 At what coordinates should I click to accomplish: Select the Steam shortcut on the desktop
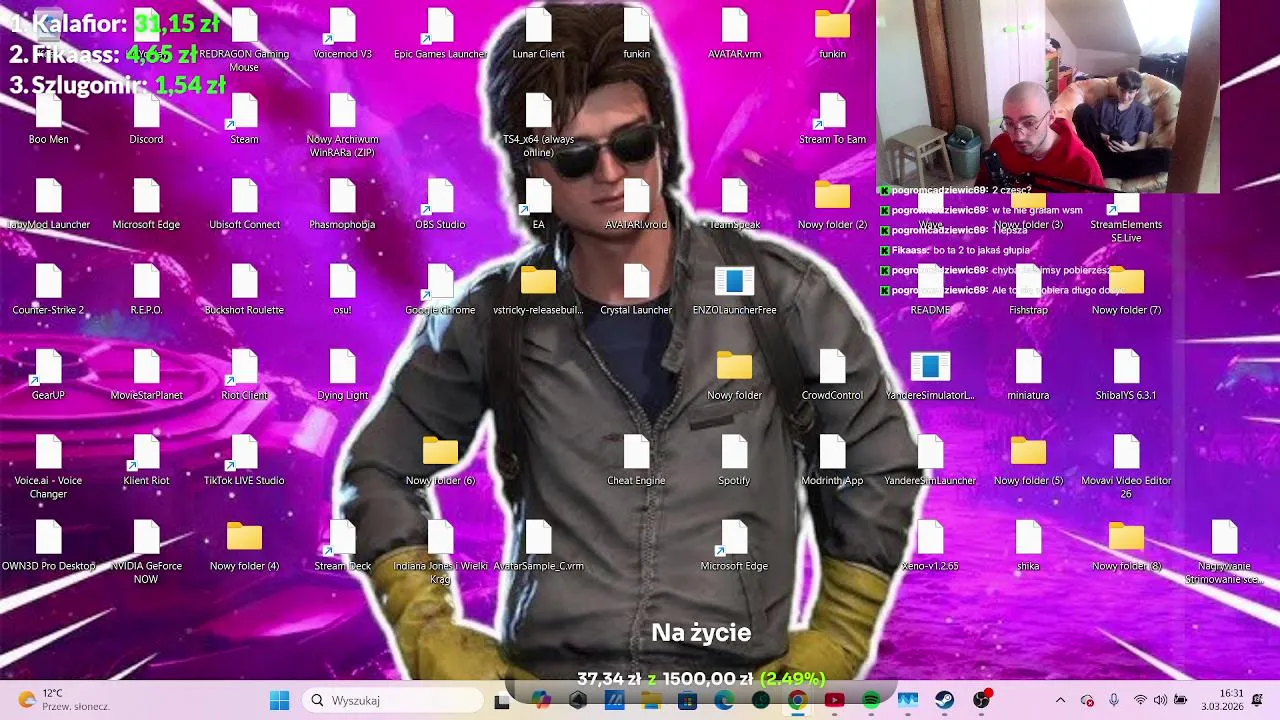tap(244, 119)
